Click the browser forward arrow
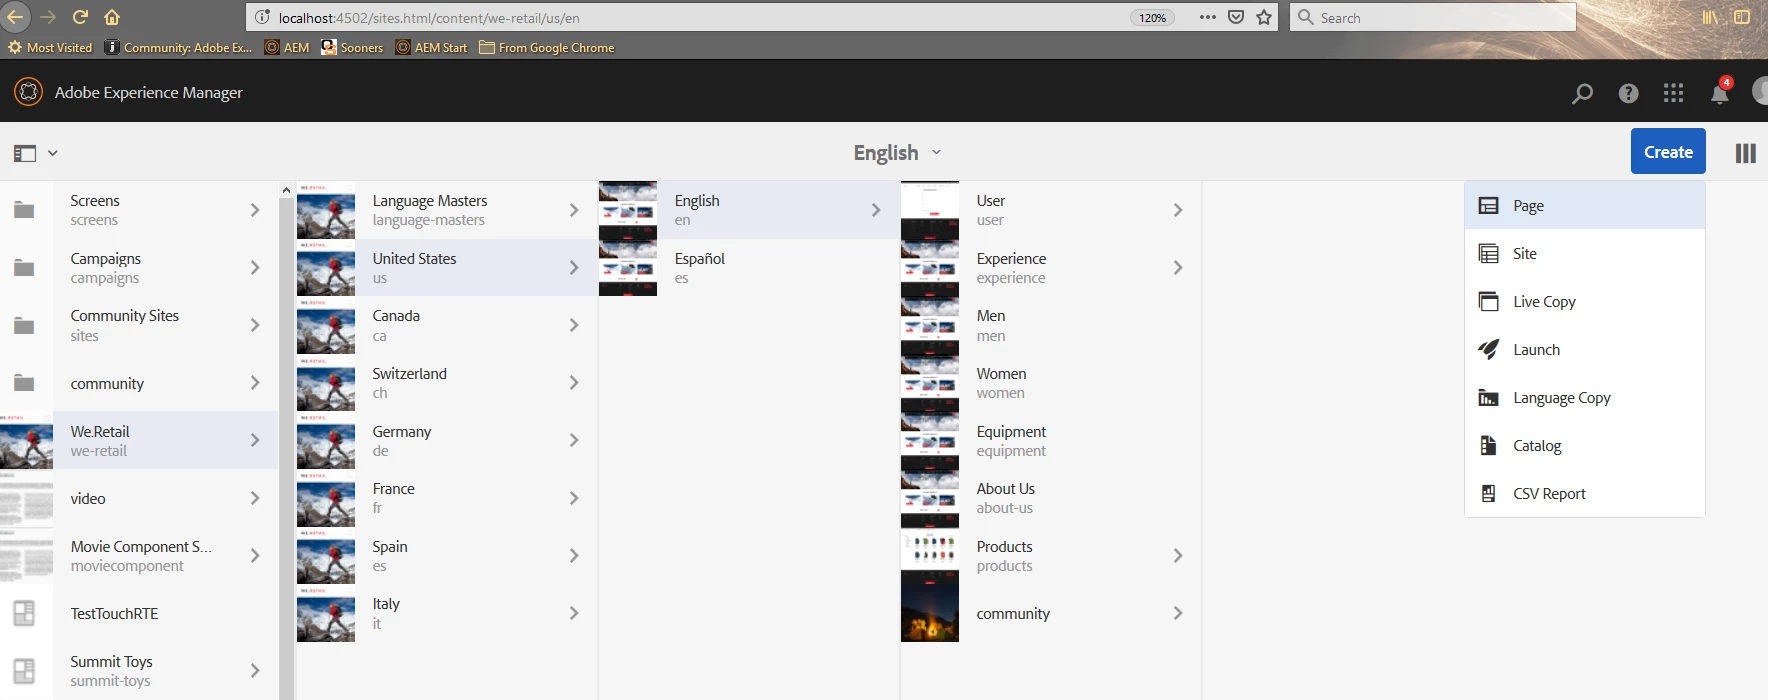 (48, 17)
